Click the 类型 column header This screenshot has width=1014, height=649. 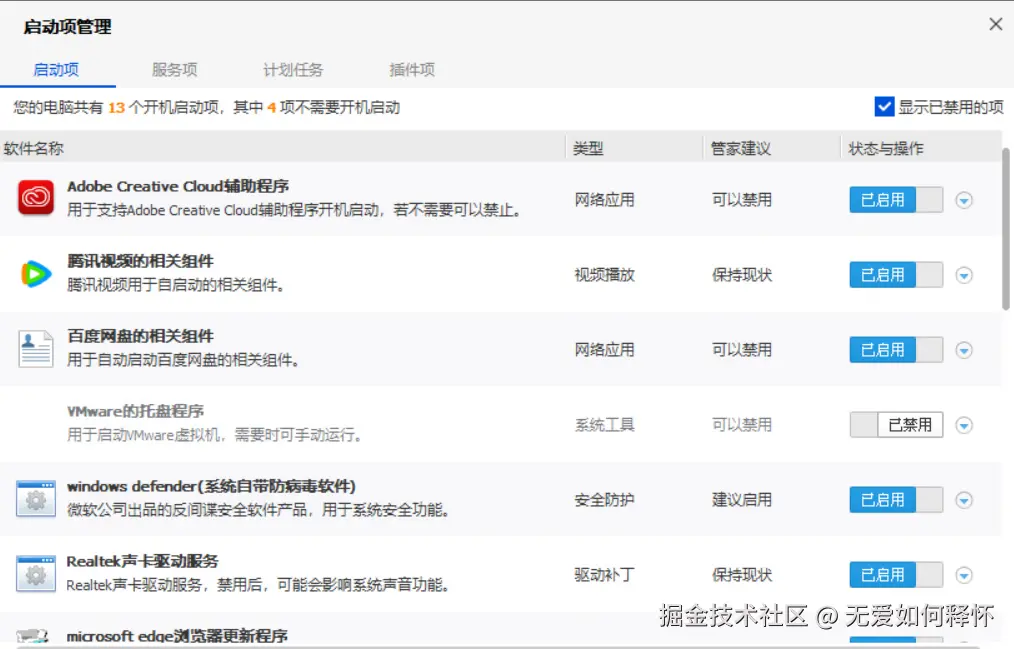(x=588, y=149)
